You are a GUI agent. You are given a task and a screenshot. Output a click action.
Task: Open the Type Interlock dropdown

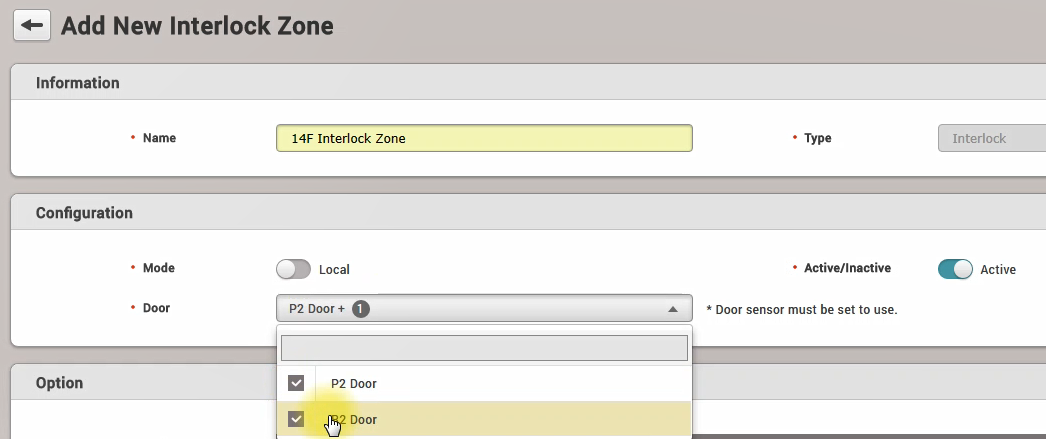click(x=990, y=138)
